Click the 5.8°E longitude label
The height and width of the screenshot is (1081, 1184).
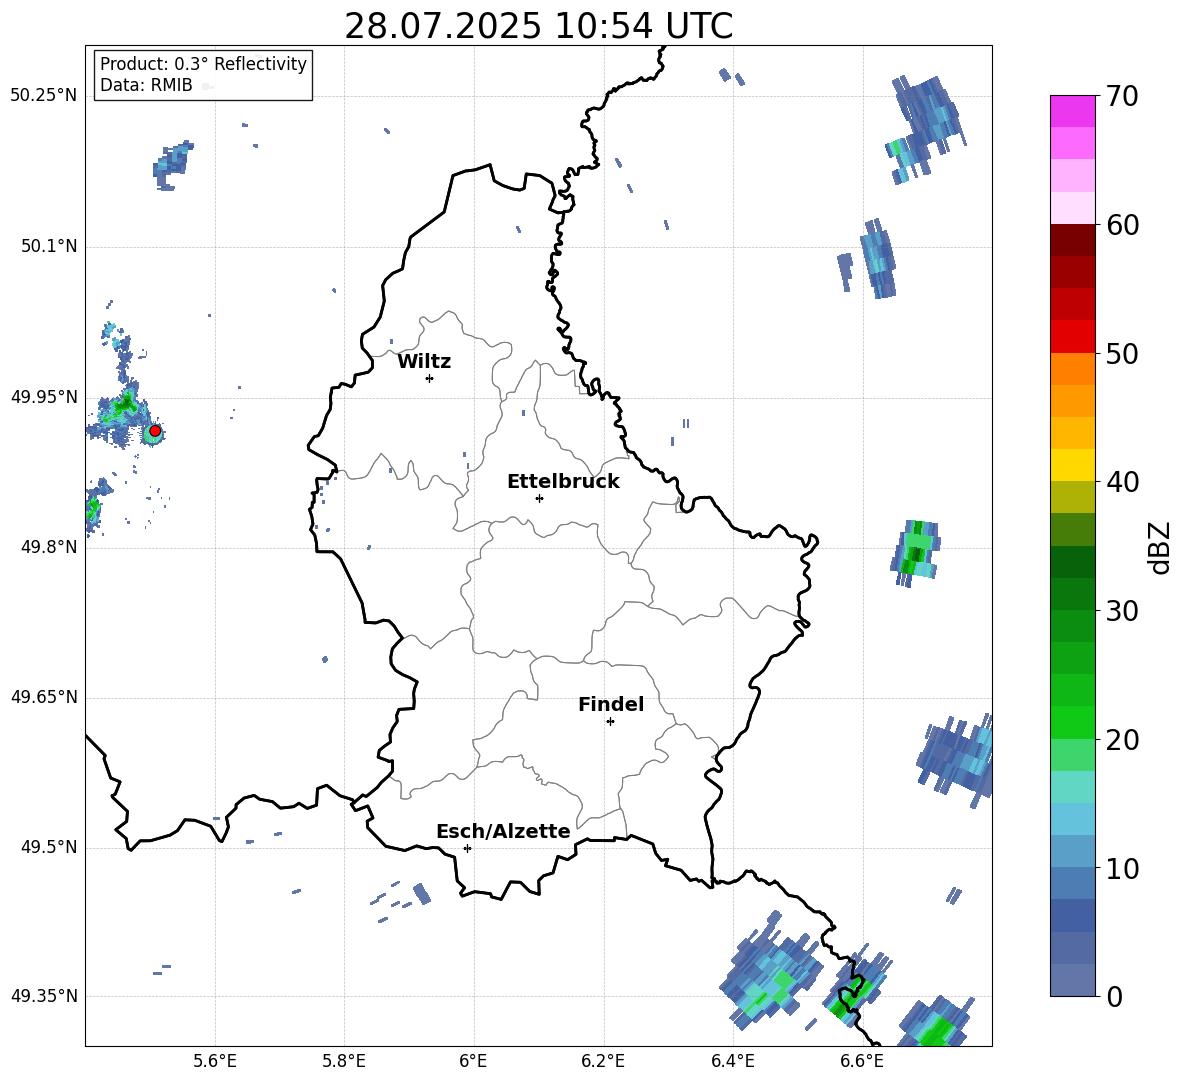(344, 1061)
